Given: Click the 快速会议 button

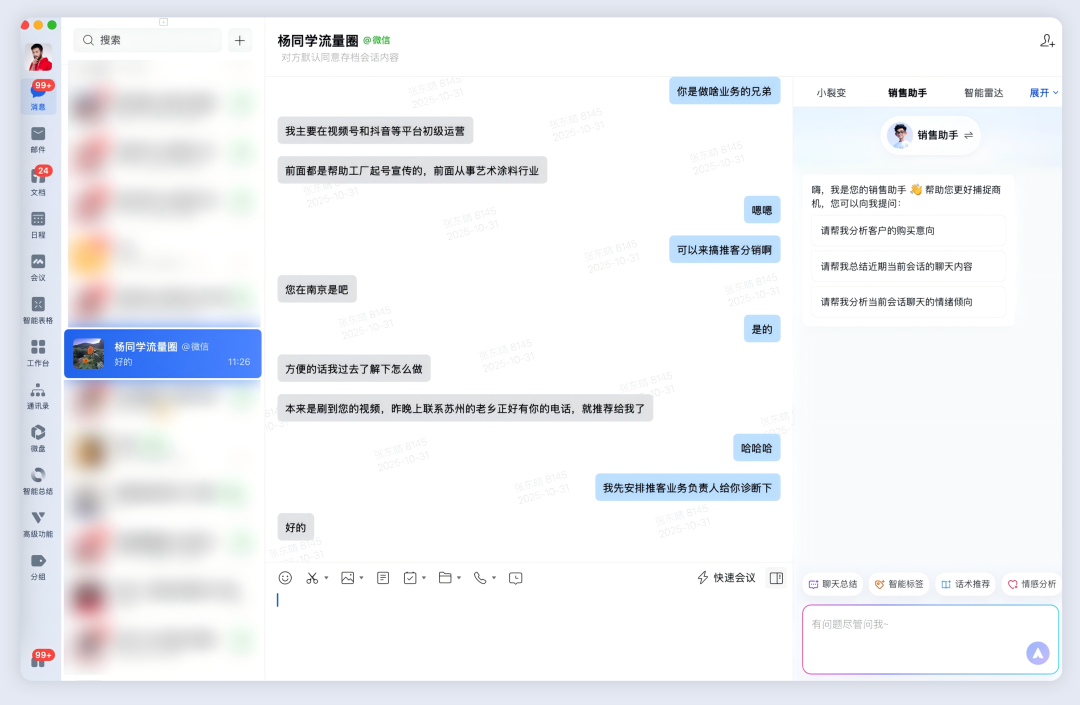Looking at the screenshot, I should pos(725,578).
